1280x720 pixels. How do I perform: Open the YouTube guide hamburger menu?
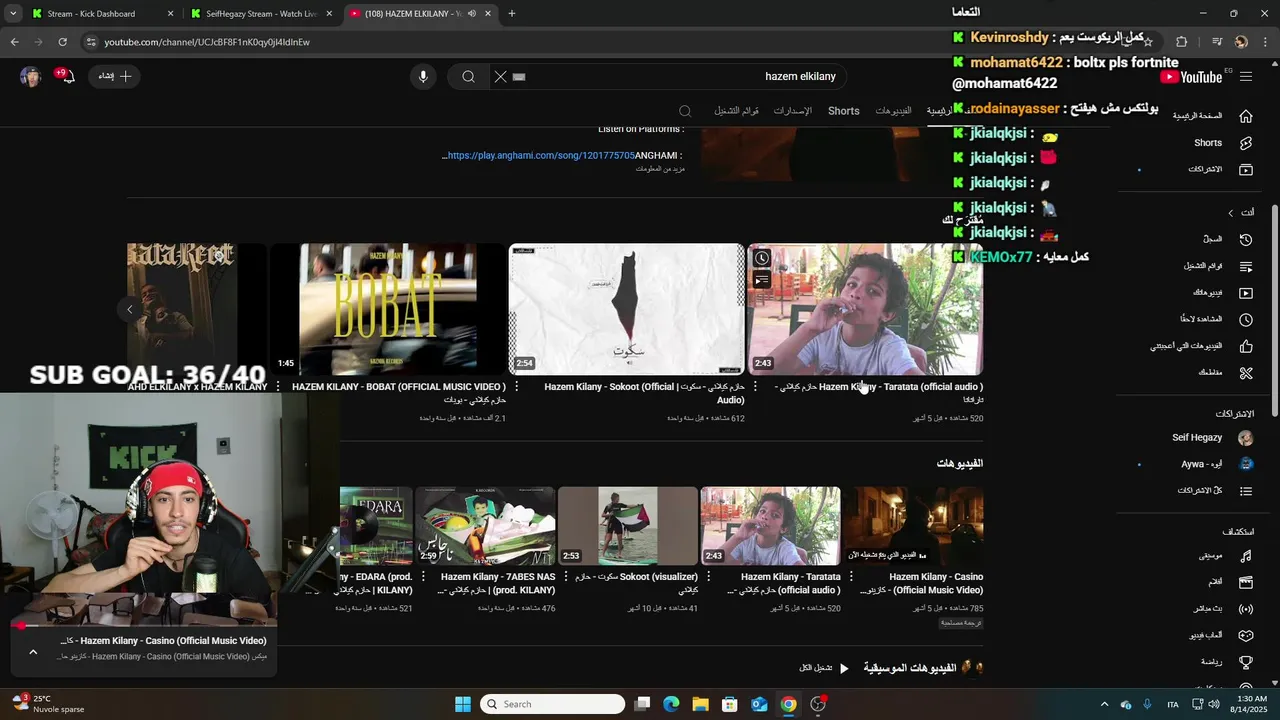1244,76
